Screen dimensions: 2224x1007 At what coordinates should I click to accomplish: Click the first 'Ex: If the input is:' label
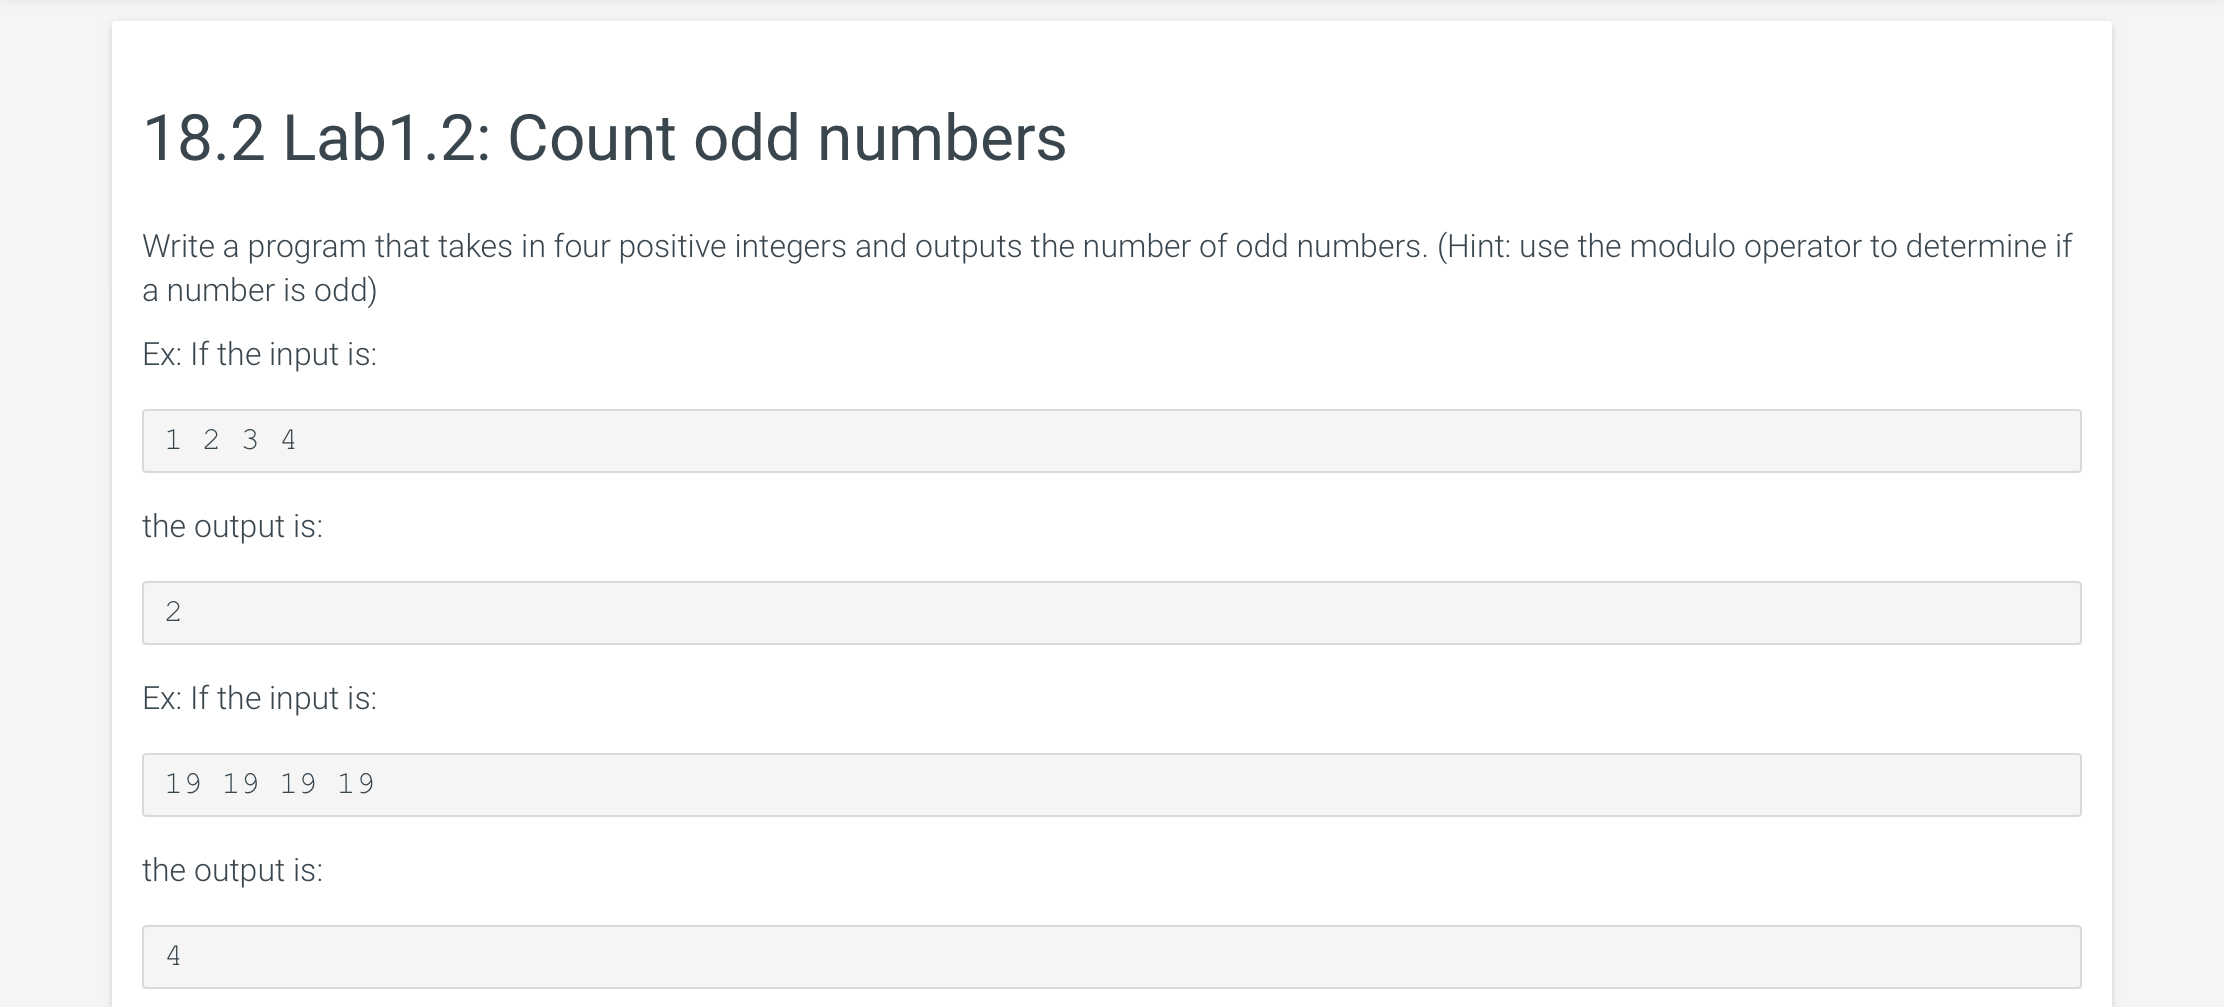point(260,354)
